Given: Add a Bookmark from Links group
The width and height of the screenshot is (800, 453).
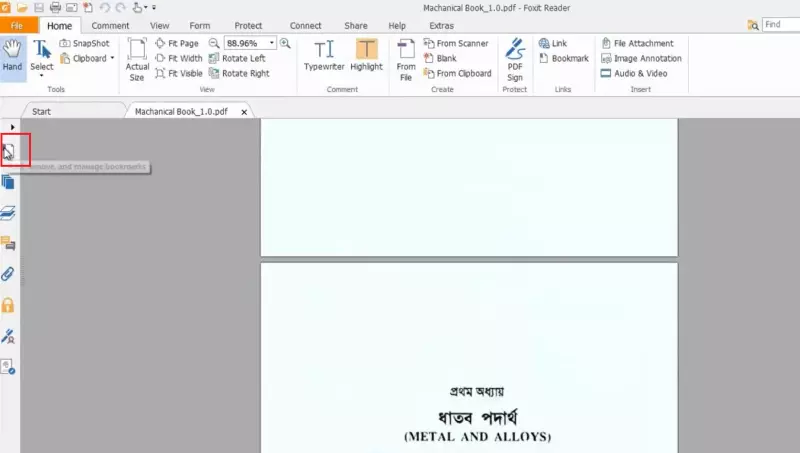Looking at the screenshot, I should click(564, 58).
